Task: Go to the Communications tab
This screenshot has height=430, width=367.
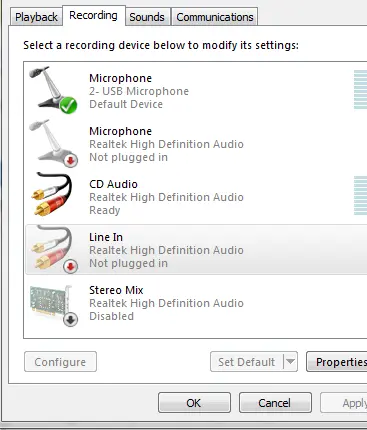Action: point(215,17)
